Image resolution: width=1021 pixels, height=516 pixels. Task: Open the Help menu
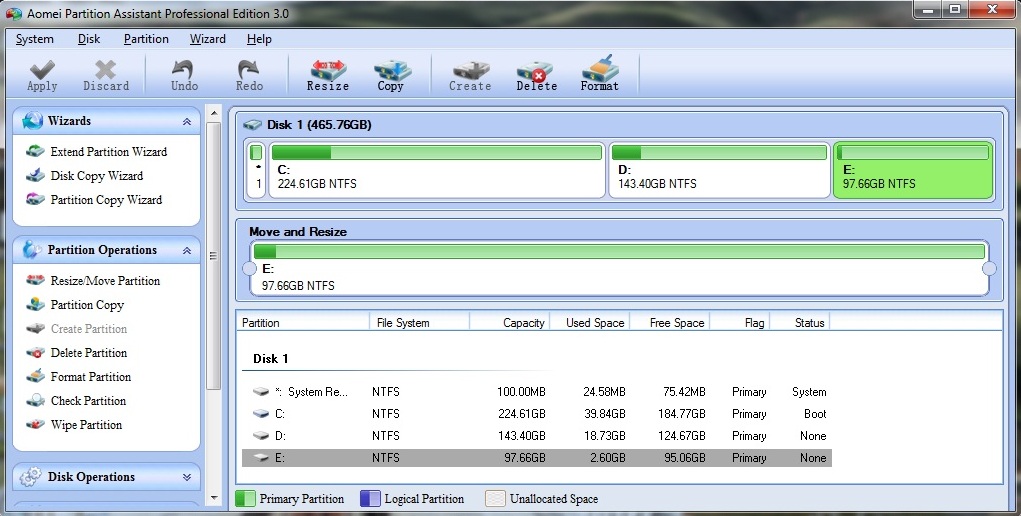pos(259,39)
